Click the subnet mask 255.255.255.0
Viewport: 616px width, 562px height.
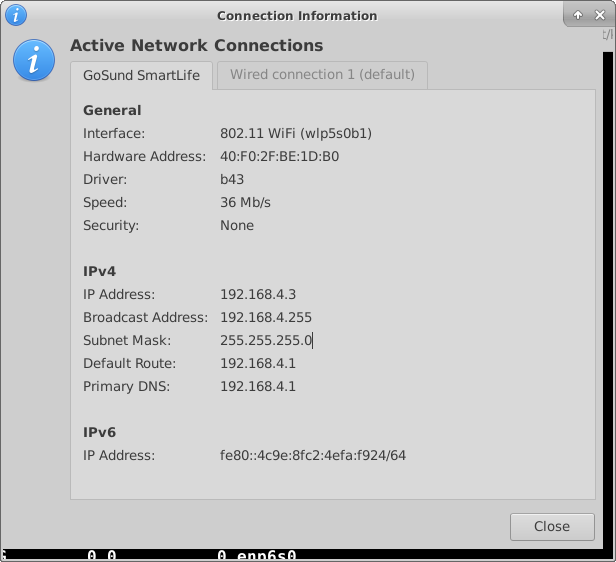click(x=266, y=340)
